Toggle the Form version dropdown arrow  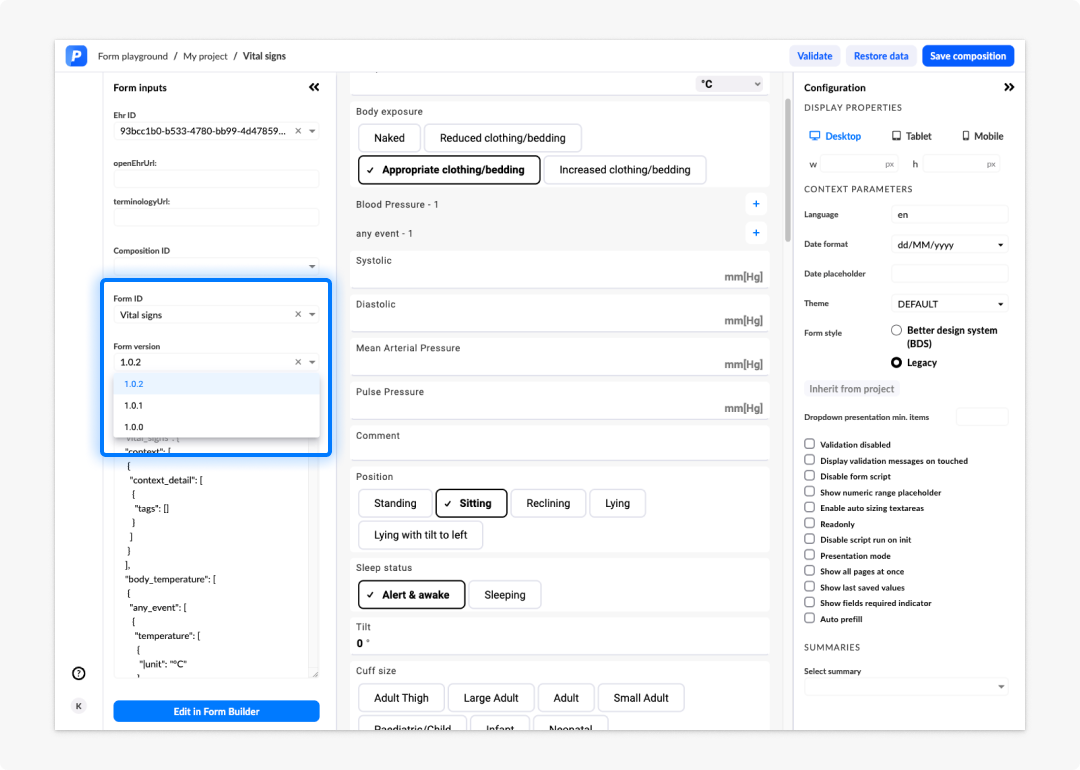pos(312,362)
